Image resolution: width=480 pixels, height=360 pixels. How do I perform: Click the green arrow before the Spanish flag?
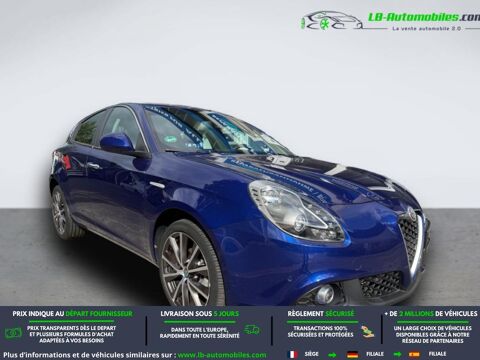tap(397, 354)
